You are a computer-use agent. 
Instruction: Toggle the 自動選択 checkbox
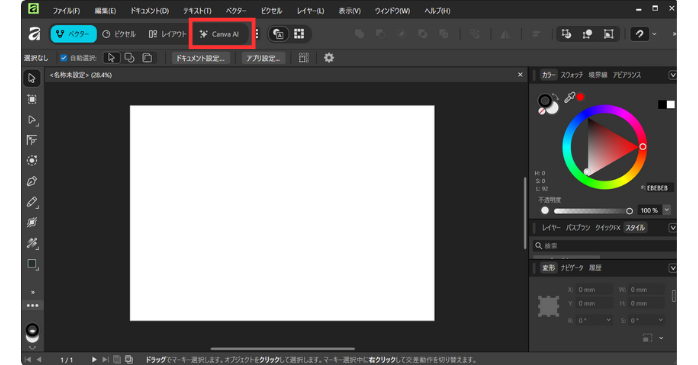point(64,58)
